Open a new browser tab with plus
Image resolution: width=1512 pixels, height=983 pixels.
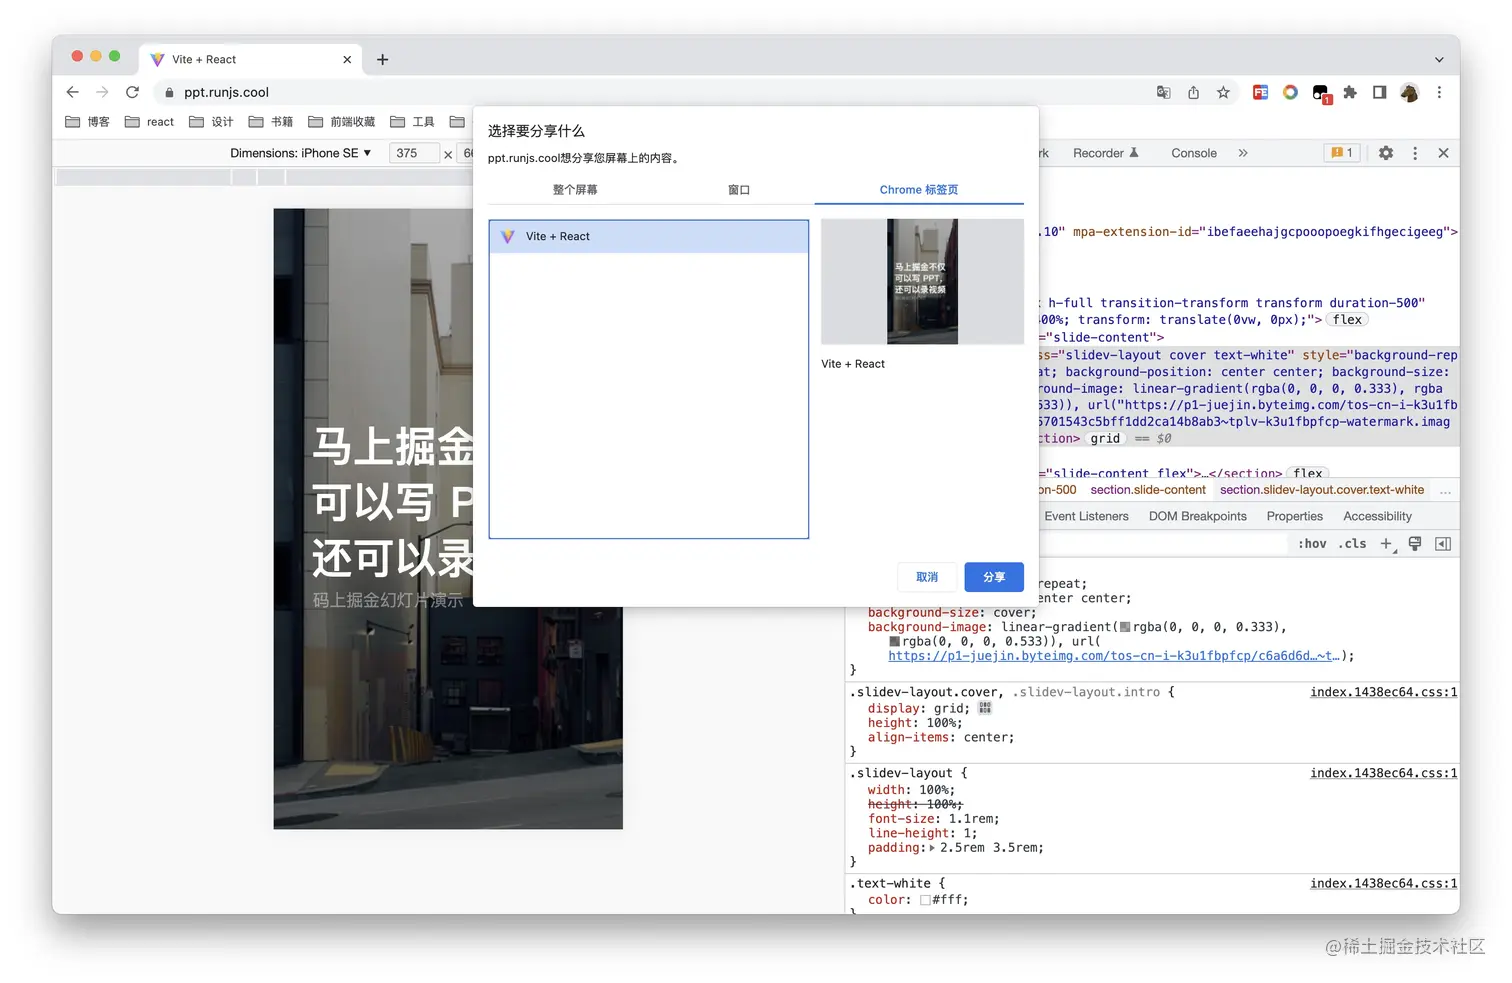(382, 59)
